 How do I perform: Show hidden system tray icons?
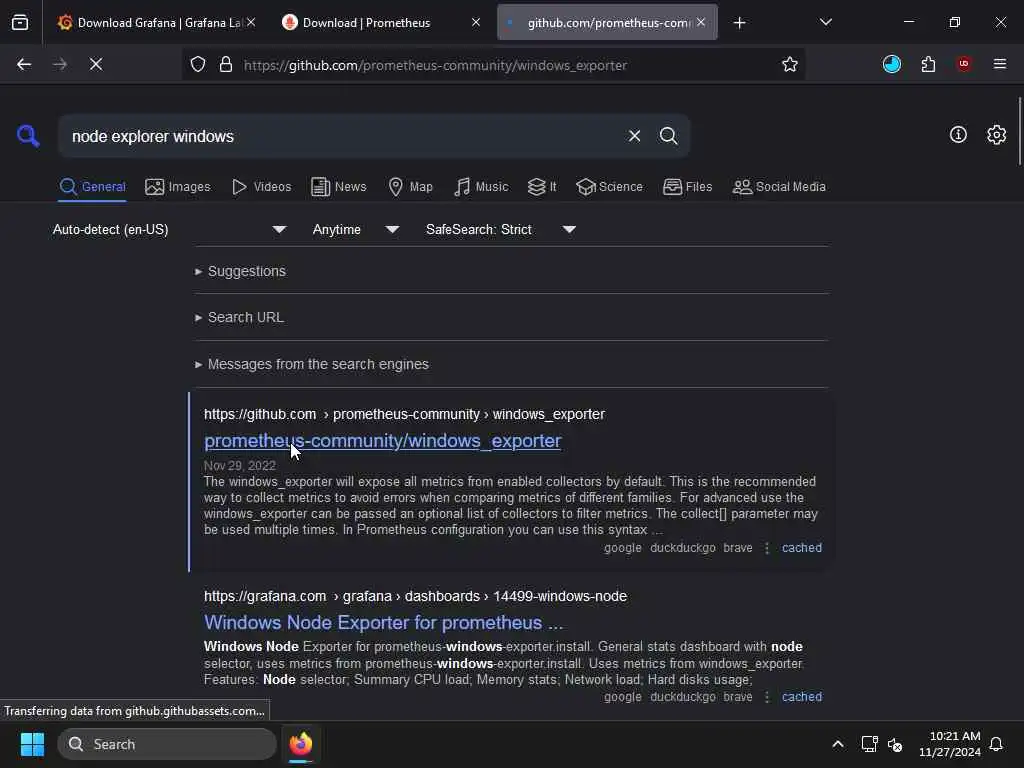pos(838,744)
